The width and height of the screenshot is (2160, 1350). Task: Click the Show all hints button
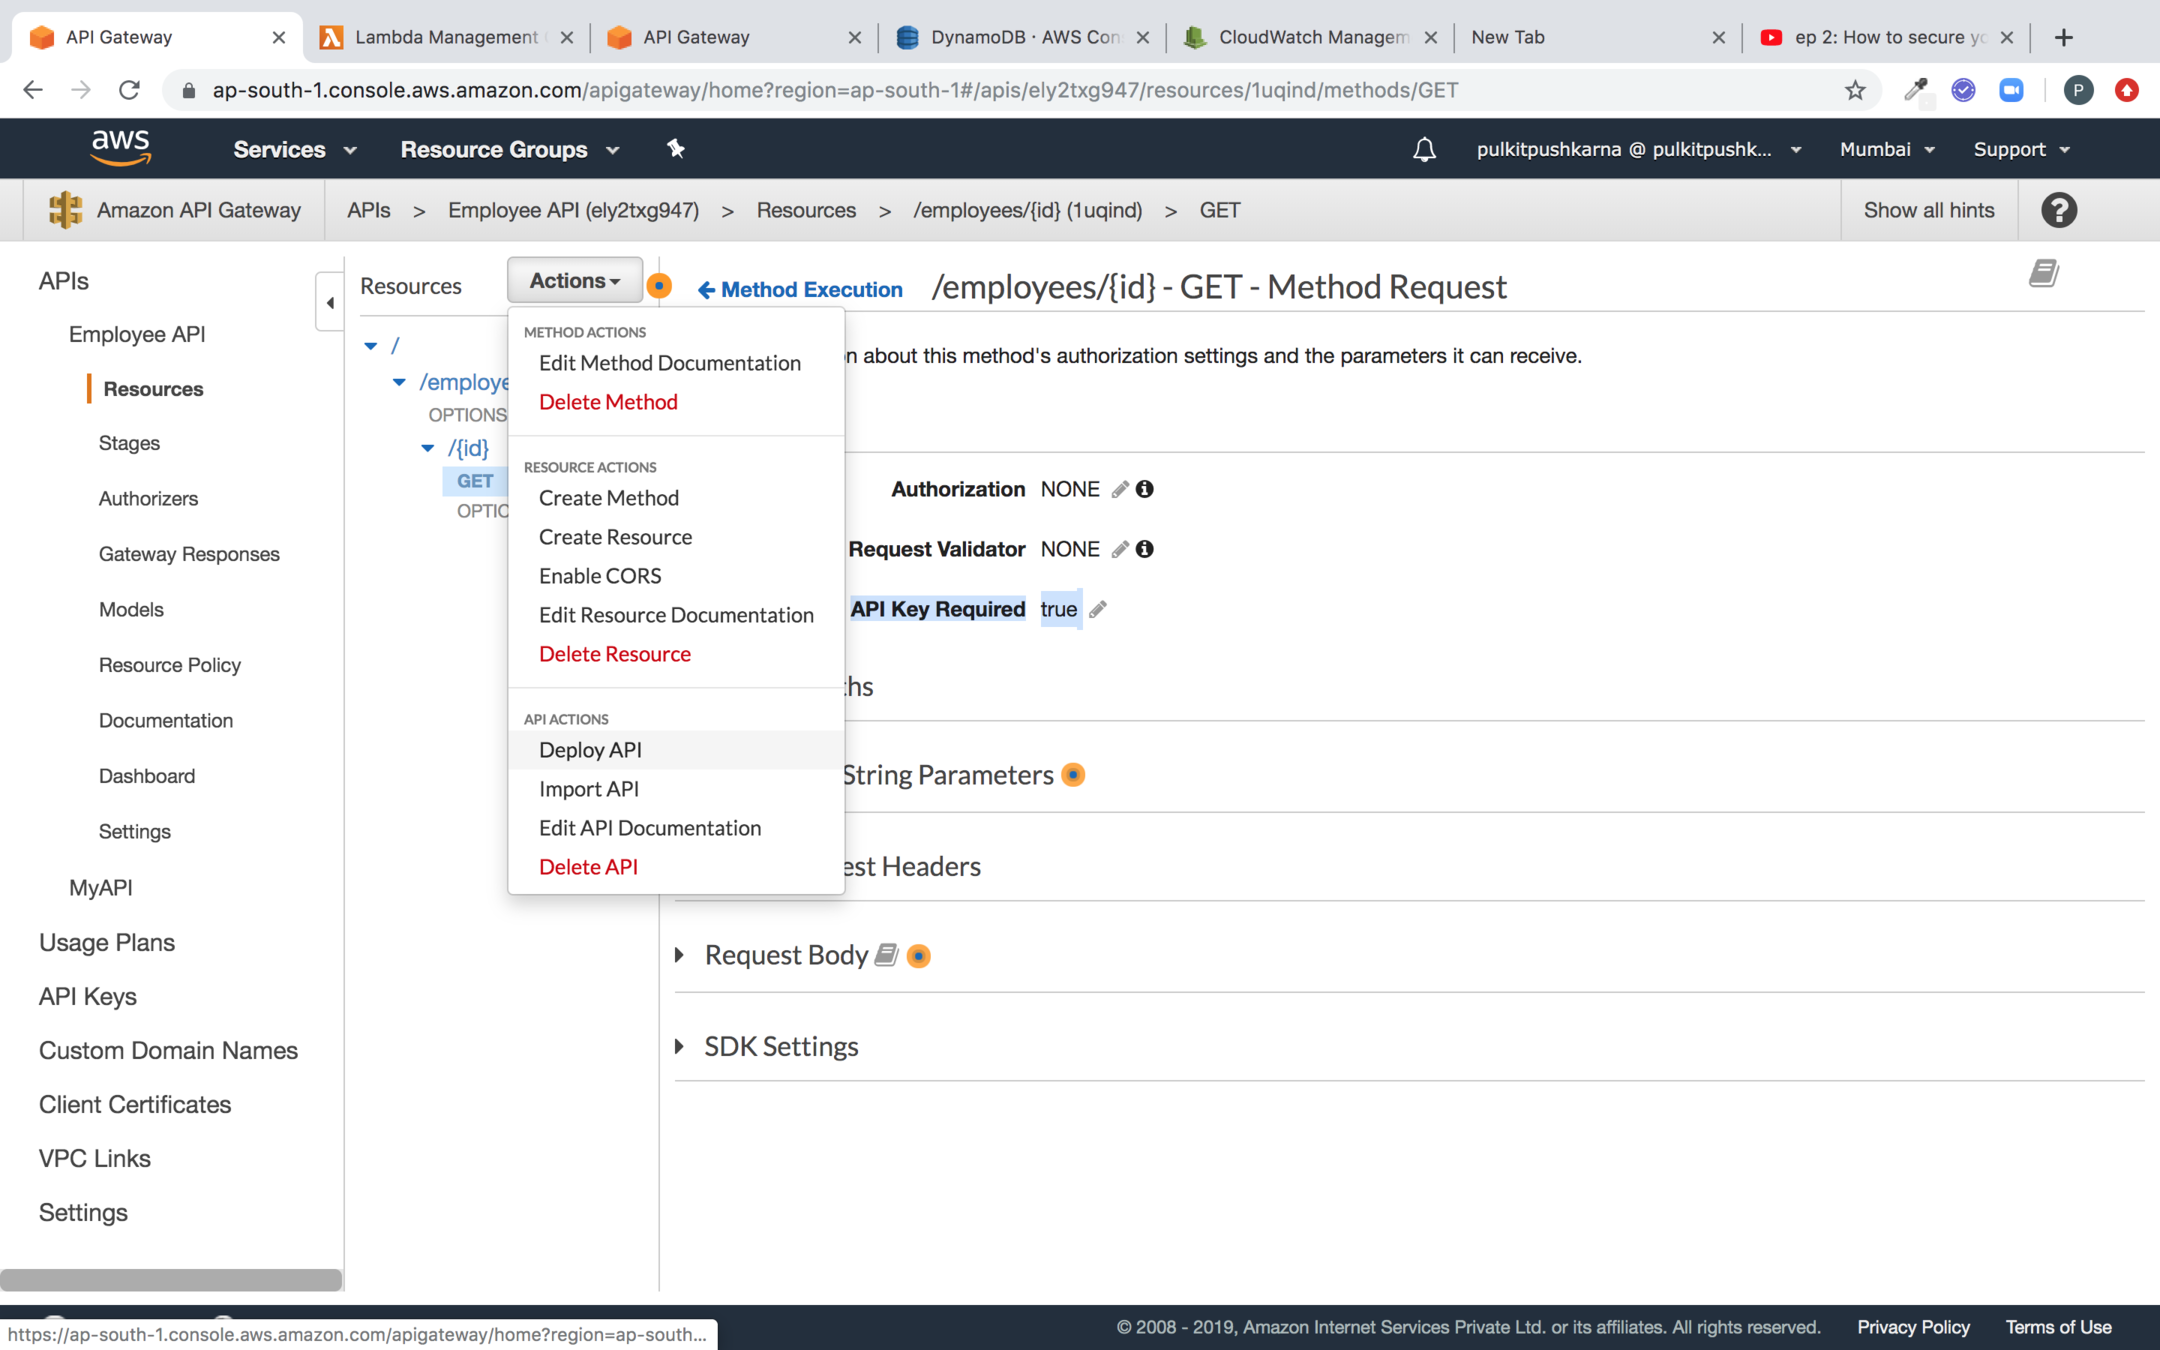1928,210
